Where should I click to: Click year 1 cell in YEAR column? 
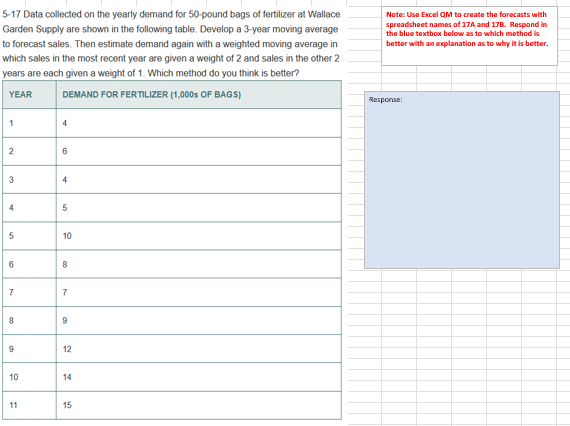click(29, 123)
